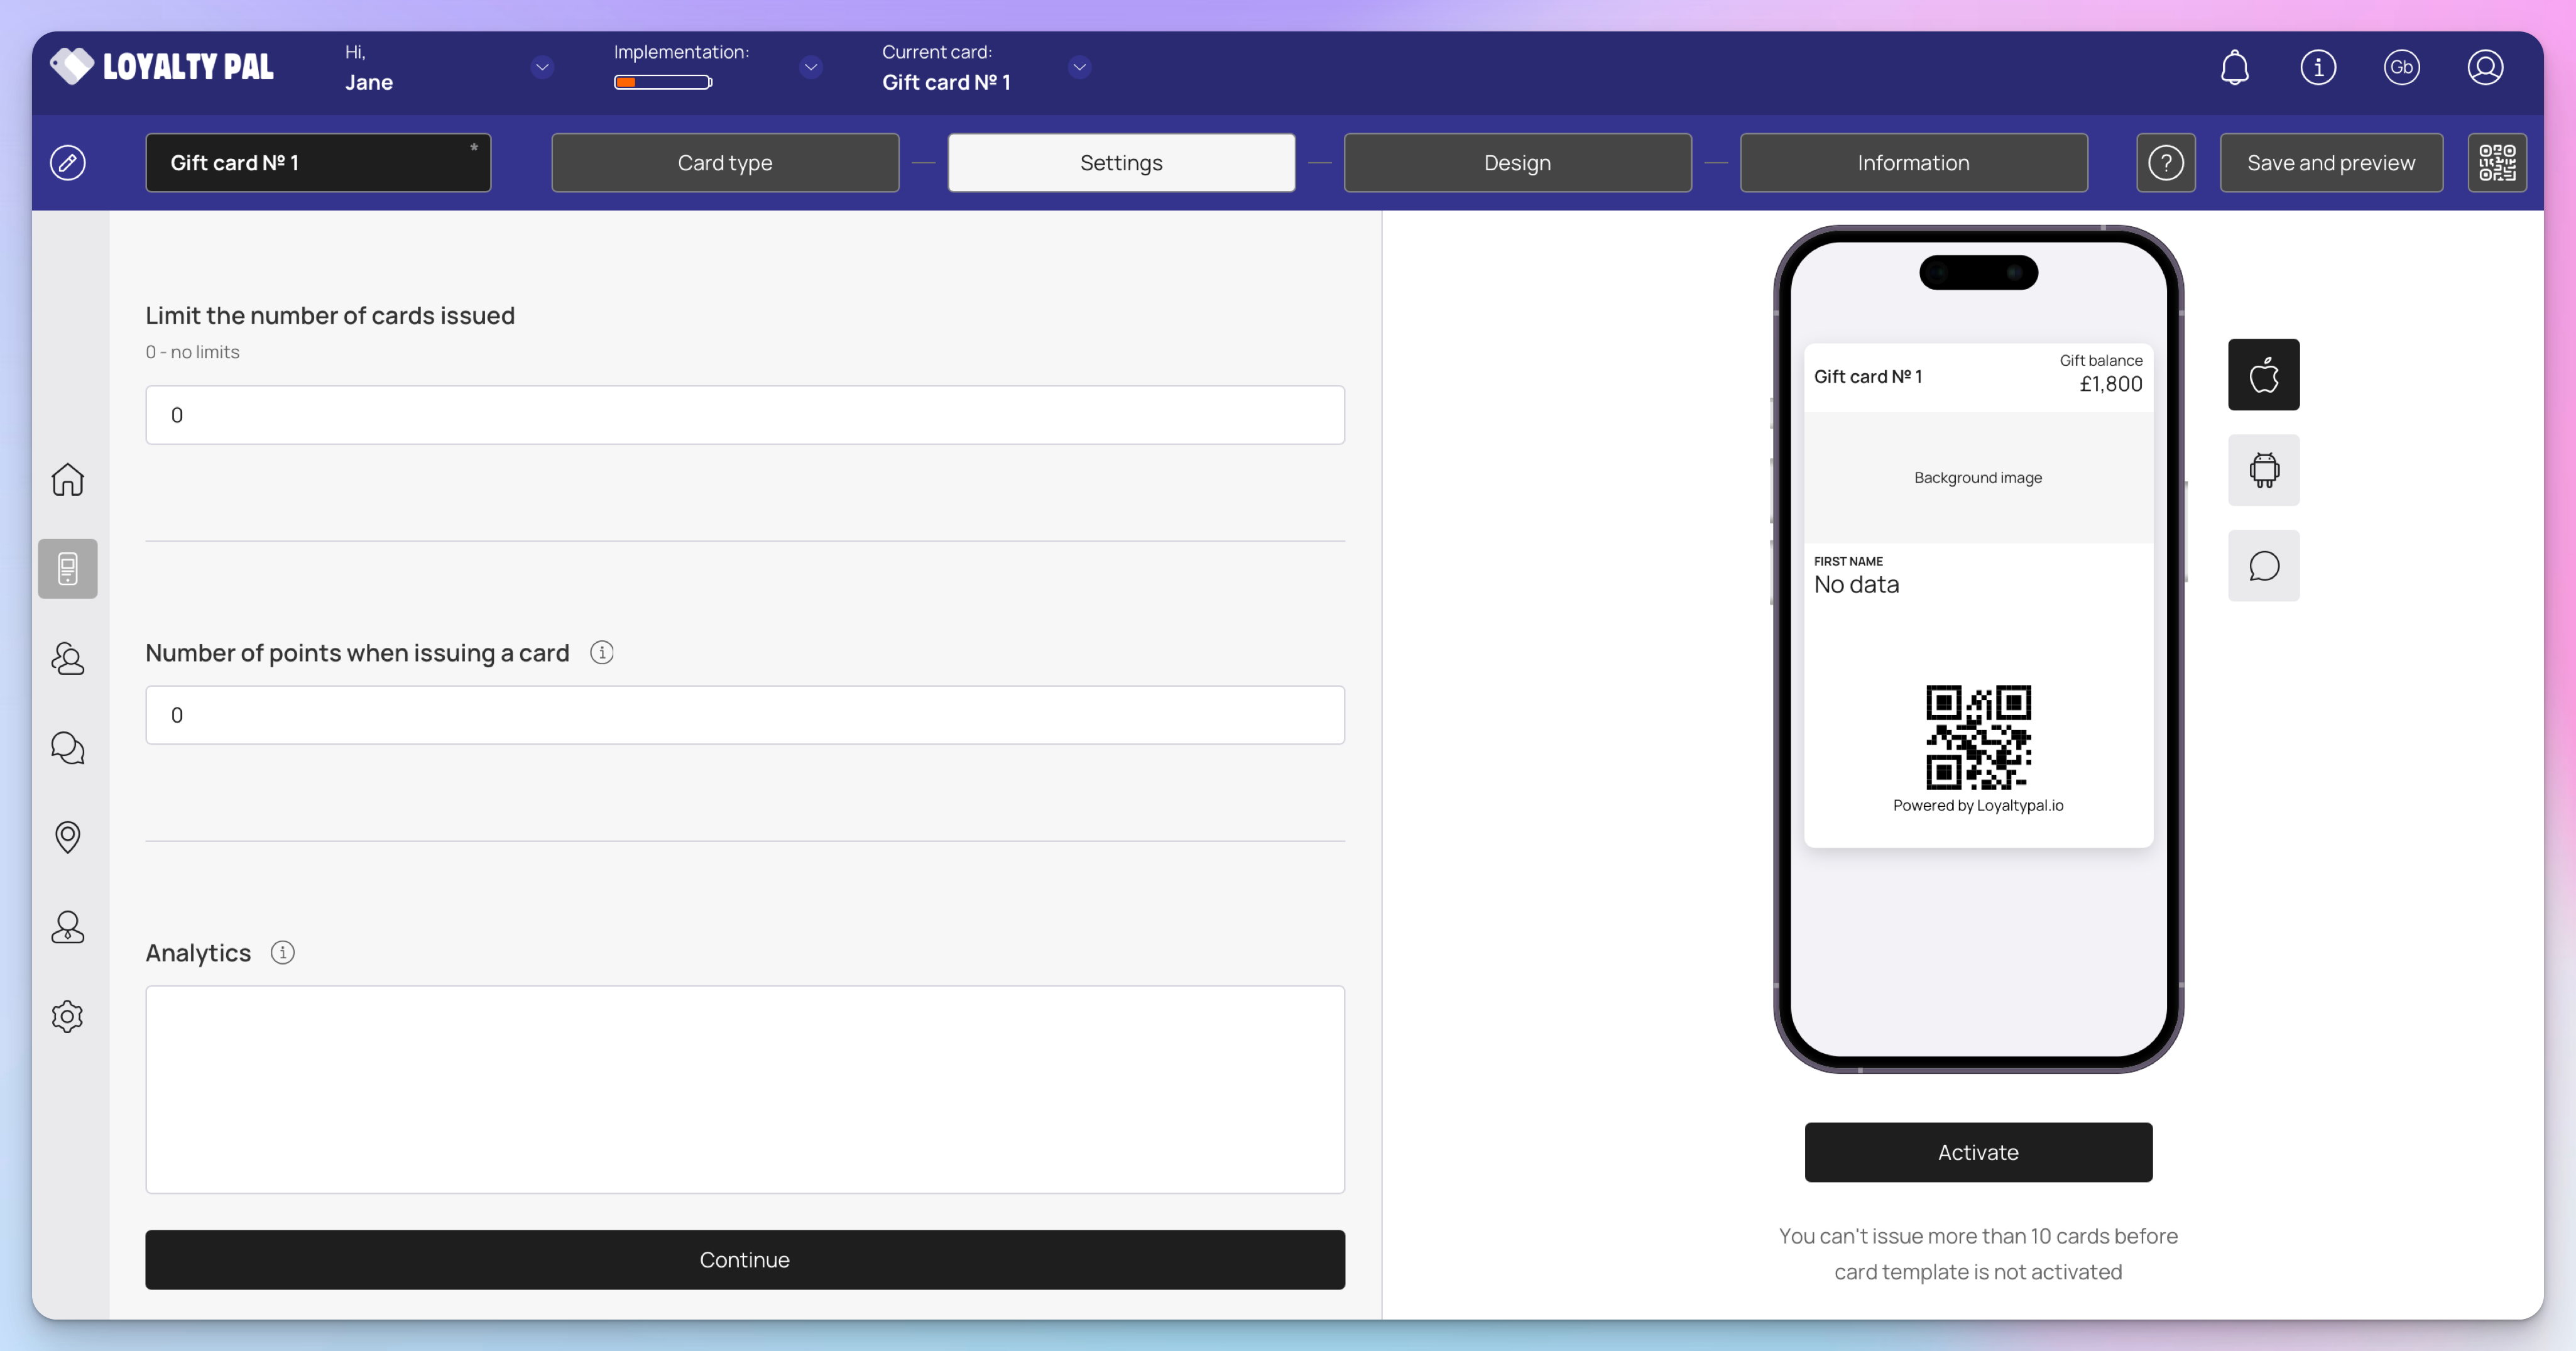The image size is (2576, 1351).
Task: Go to the Card type step
Action: point(725,162)
